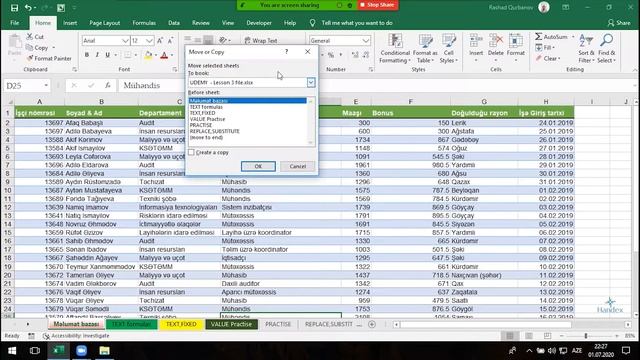Check the Create a copy checkbox

click(191, 152)
